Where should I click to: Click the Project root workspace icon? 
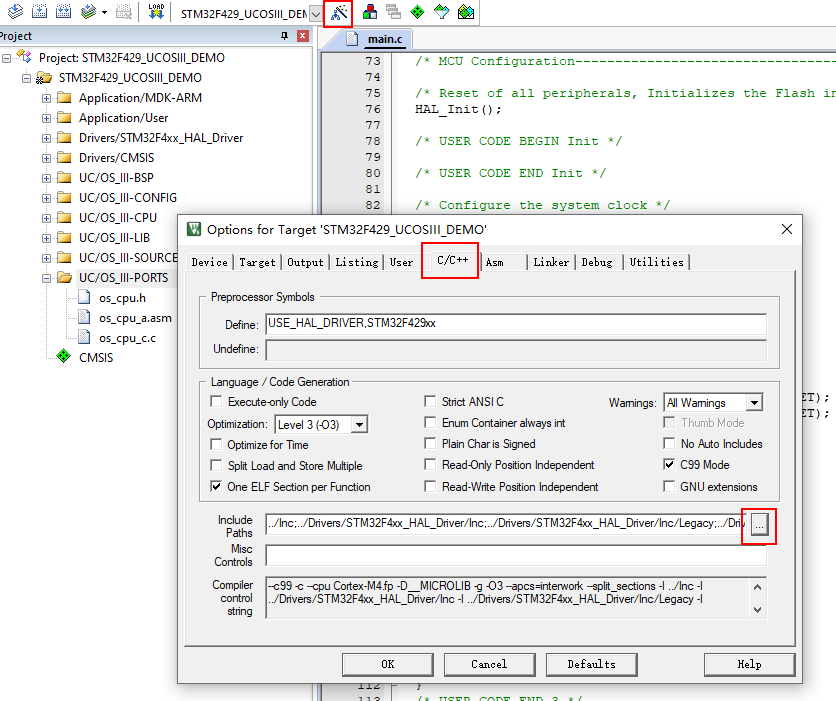24,56
